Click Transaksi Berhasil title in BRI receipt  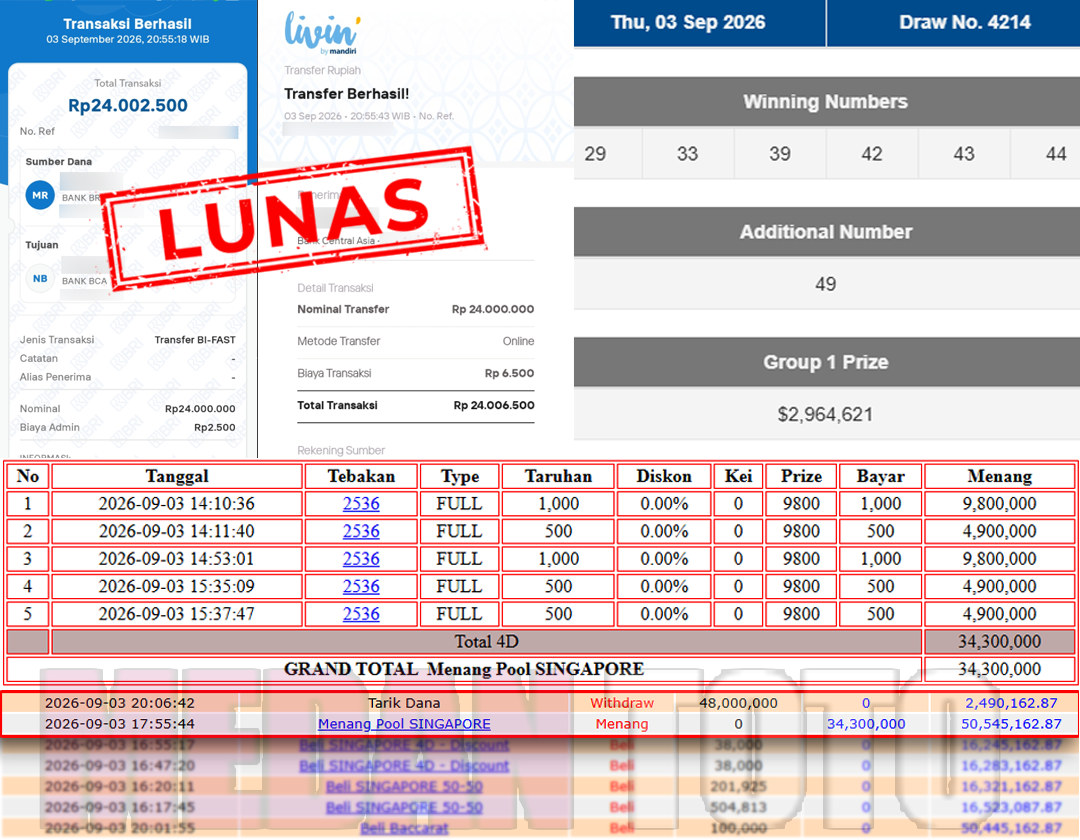pyautogui.click(x=127, y=23)
